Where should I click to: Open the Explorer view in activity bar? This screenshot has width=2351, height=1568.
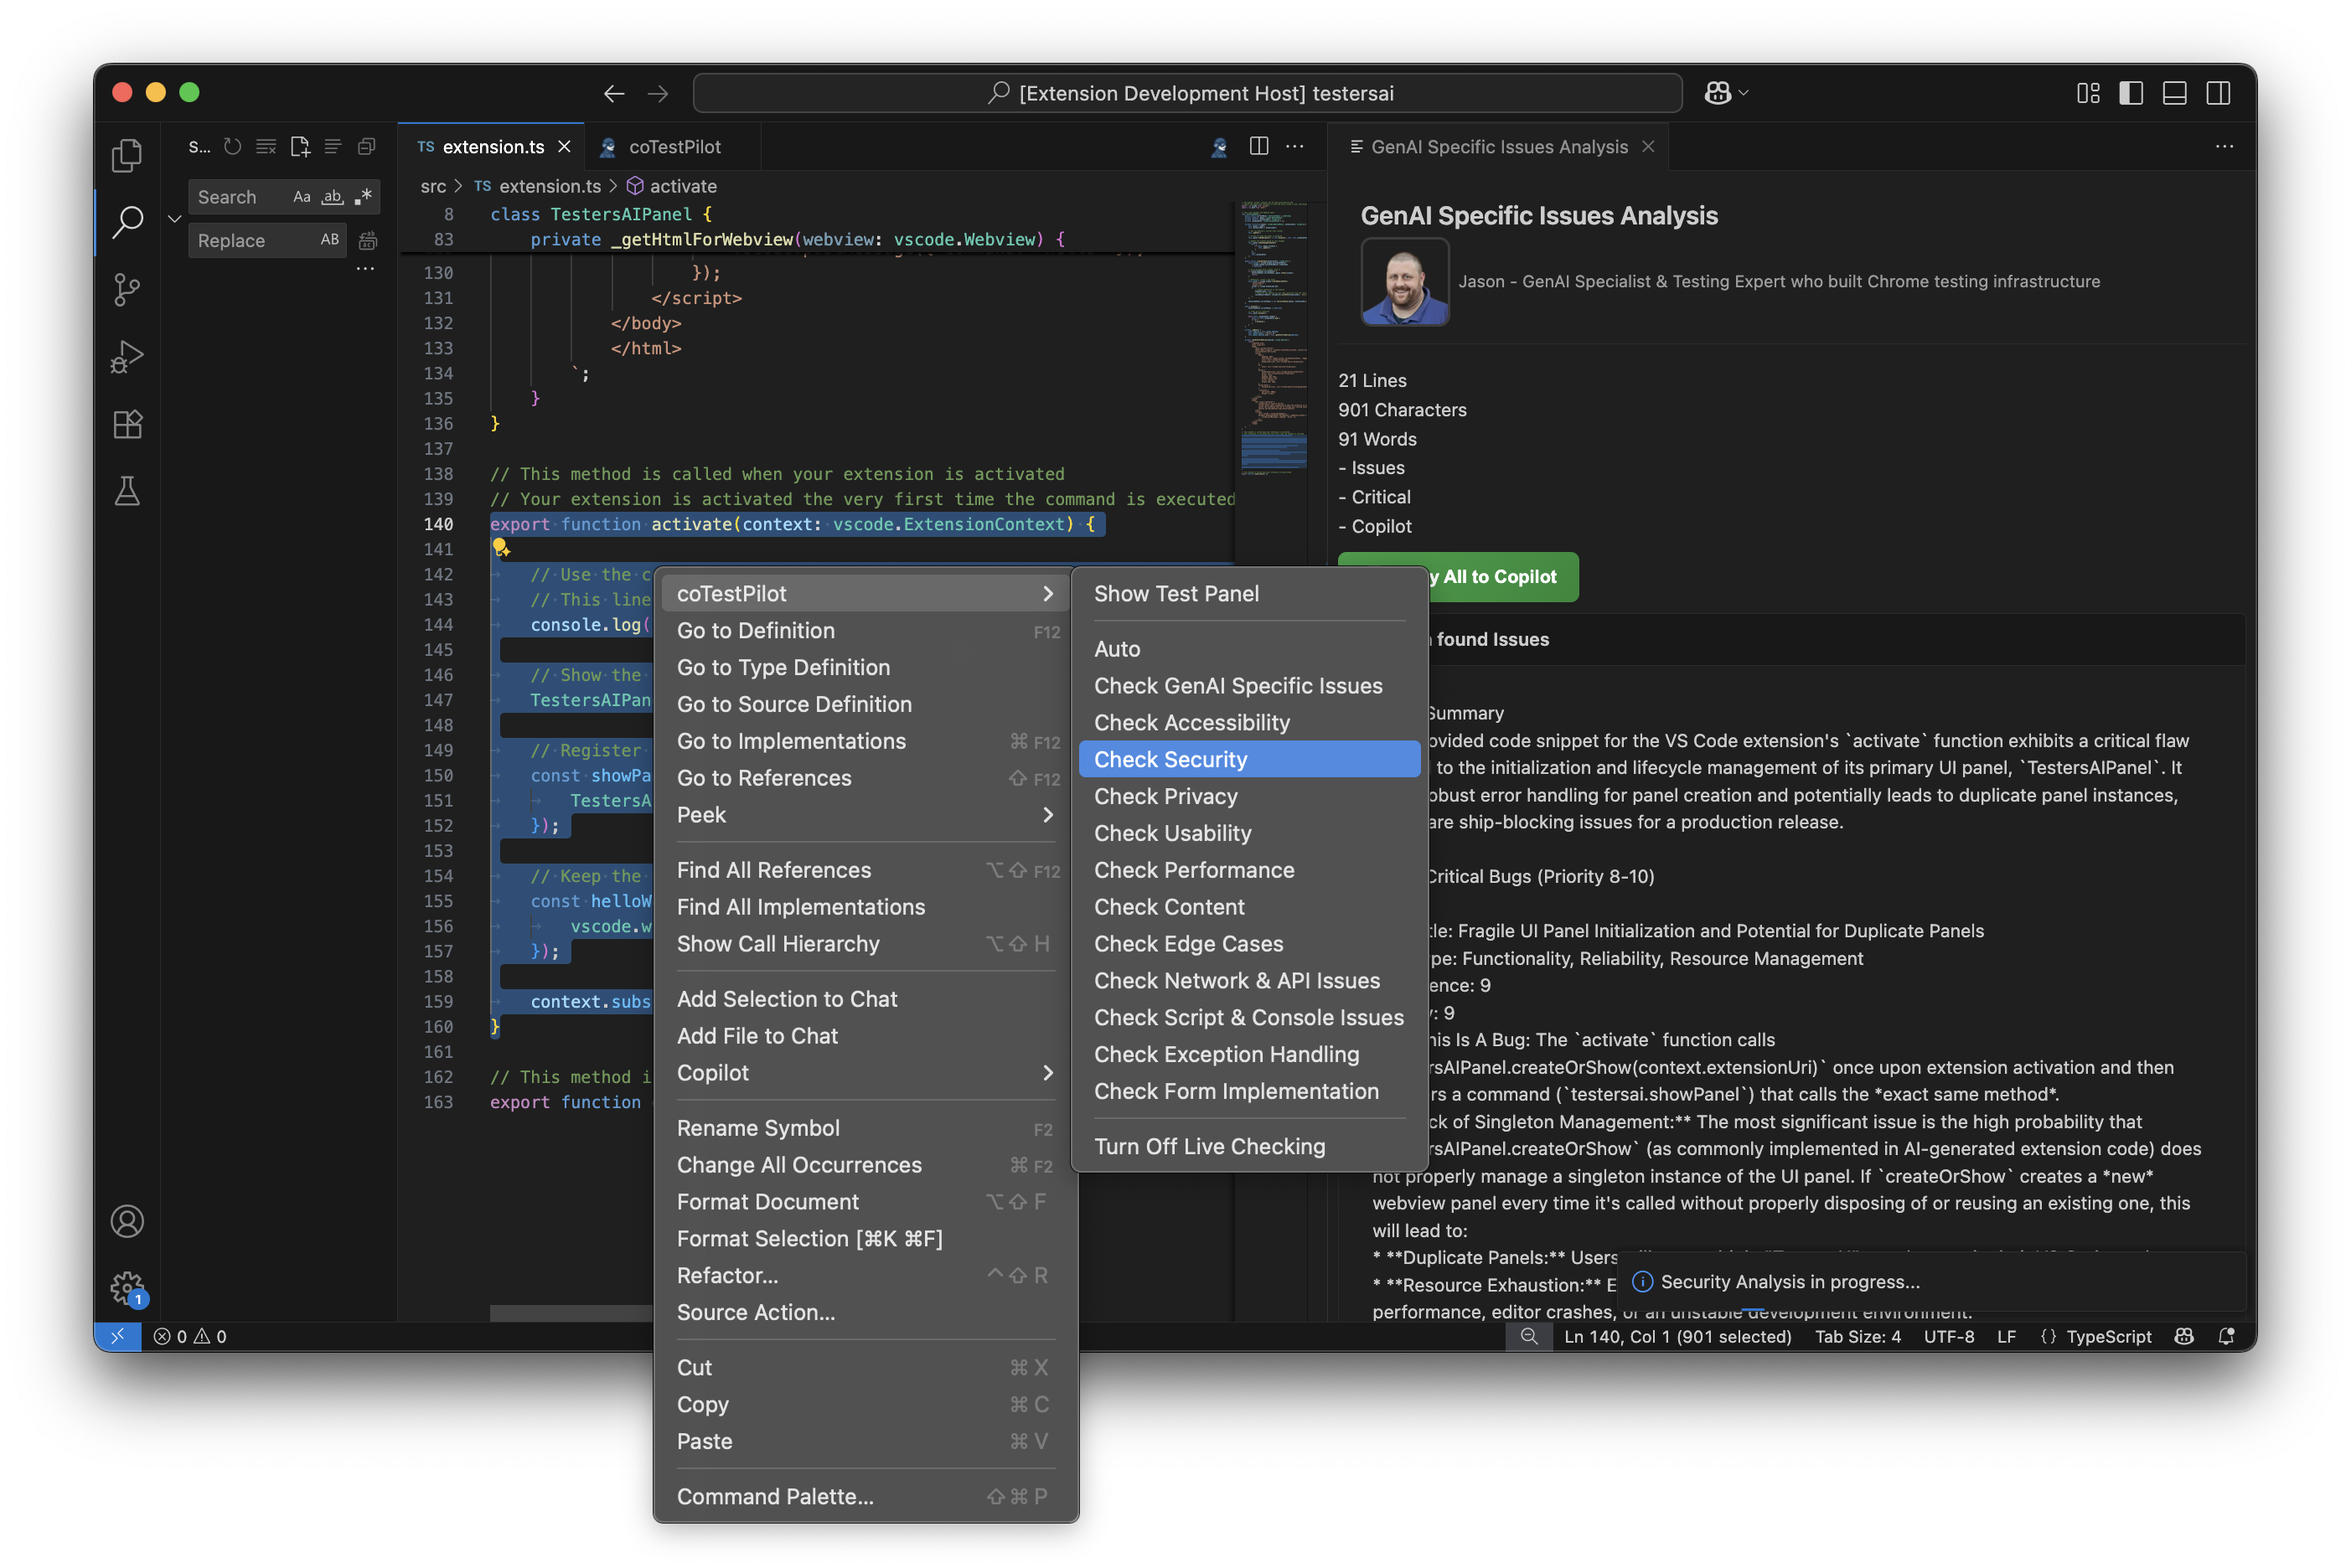(127, 155)
